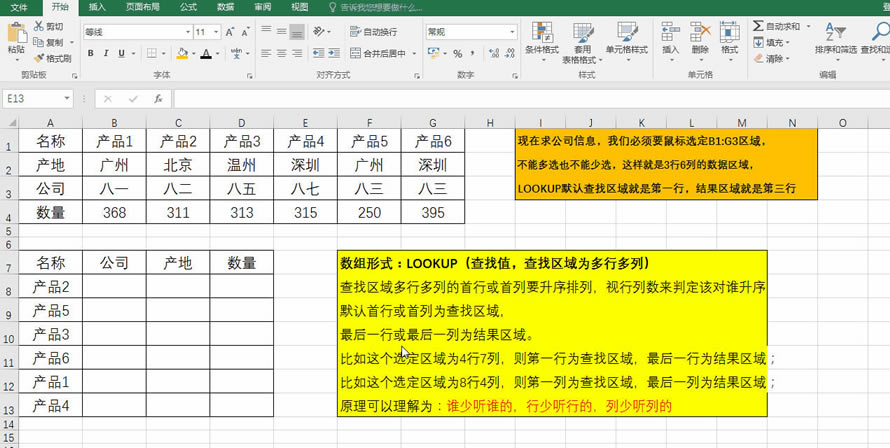The image size is (890, 448).
Task: Click the Format cells (格式) icon
Action: tap(729, 32)
